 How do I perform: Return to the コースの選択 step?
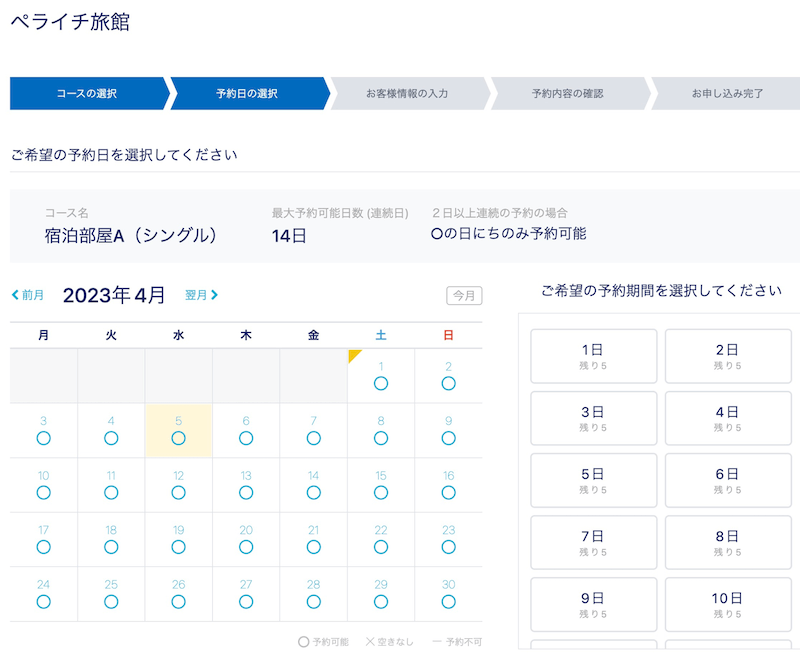[87, 93]
